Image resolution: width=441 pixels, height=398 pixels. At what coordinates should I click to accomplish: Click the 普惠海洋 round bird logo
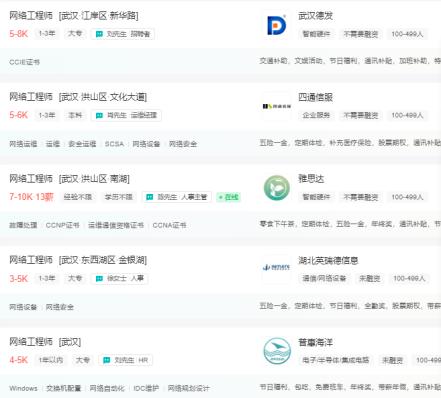click(x=276, y=351)
